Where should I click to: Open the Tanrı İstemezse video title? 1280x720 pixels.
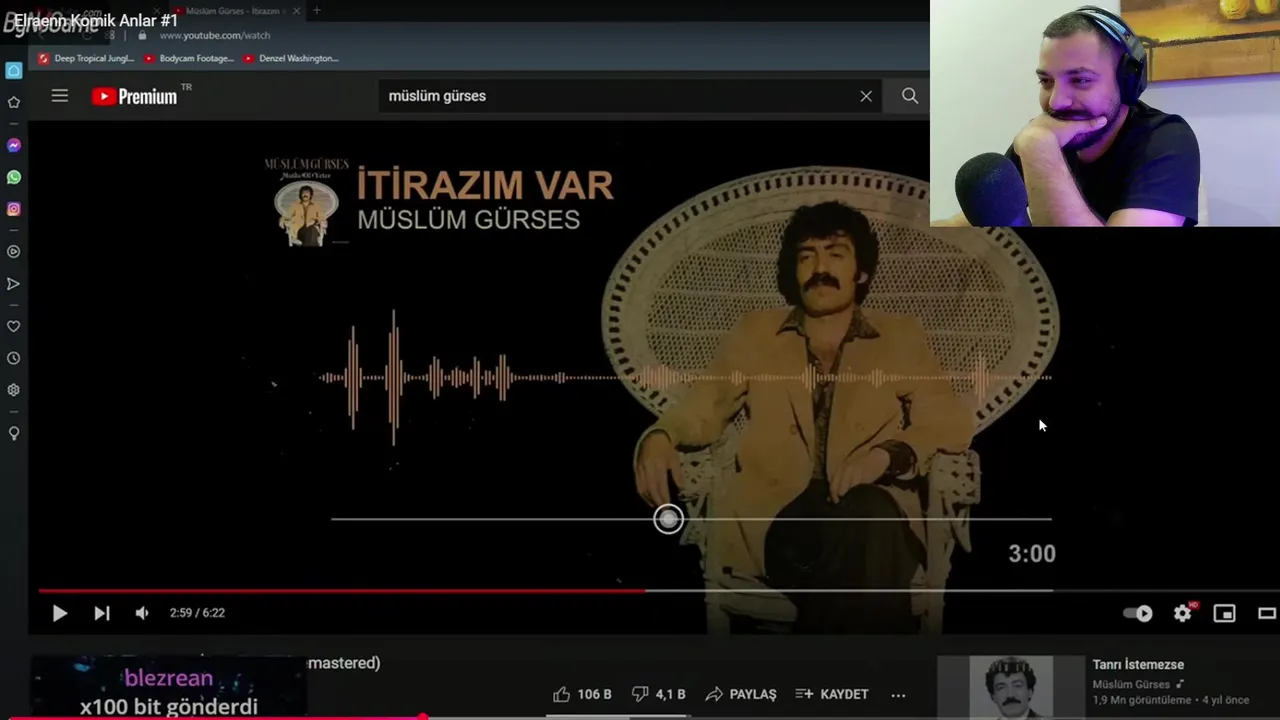point(1138,664)
